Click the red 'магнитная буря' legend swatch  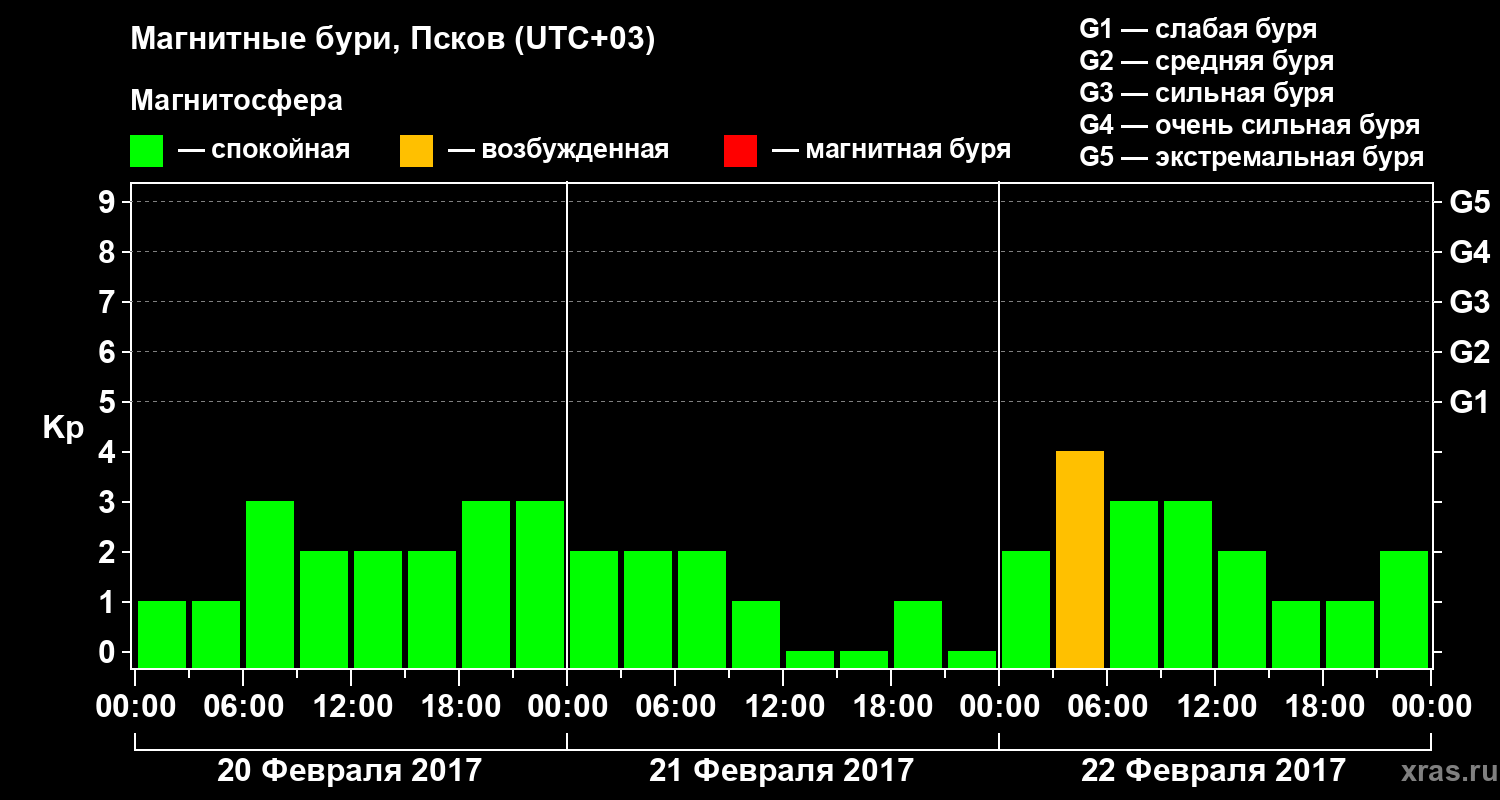[740, 151]
